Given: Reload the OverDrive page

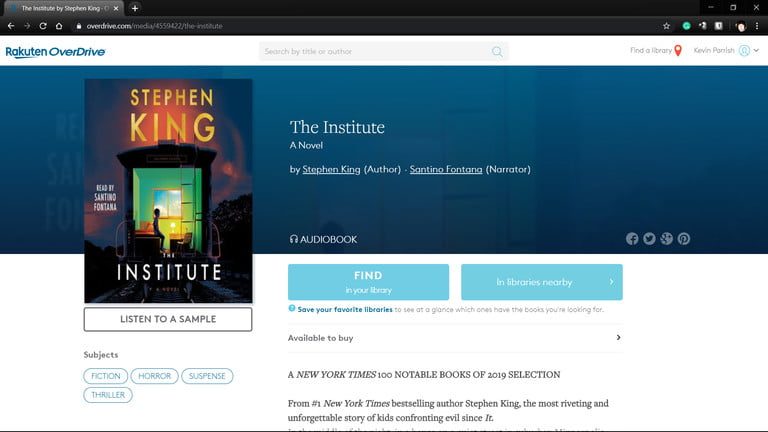Looking at the screenshot, I should click(x=43, y=26).
